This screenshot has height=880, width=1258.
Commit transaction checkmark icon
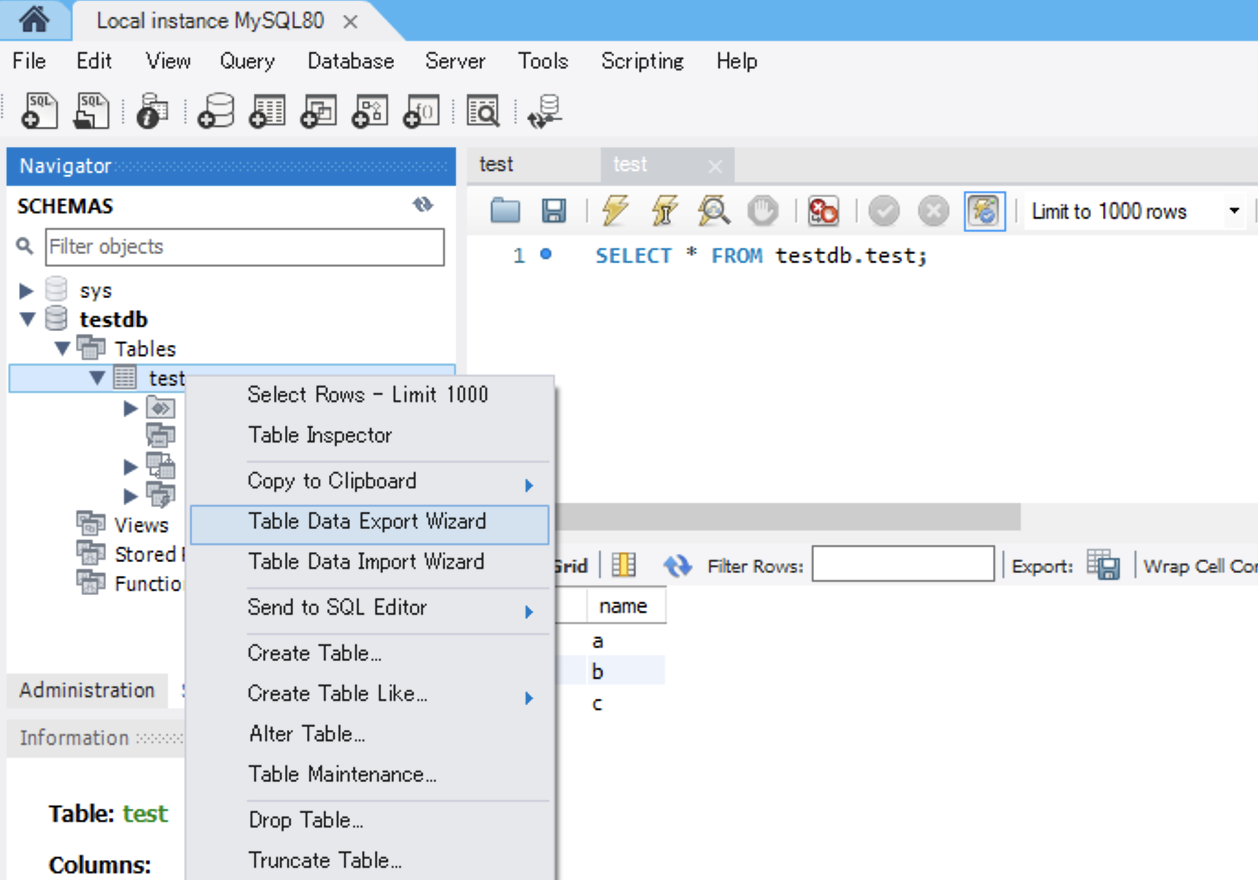884,210
